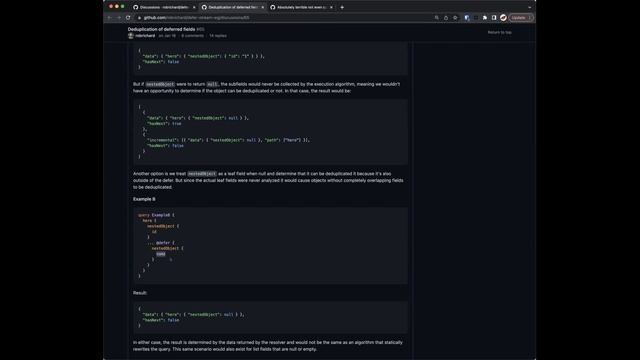Image resolution: width=640 pixels, height=360 pixels.
Task: Click the inline nestedObject code in Another option paragraph
Action: (x=202, y=174)
